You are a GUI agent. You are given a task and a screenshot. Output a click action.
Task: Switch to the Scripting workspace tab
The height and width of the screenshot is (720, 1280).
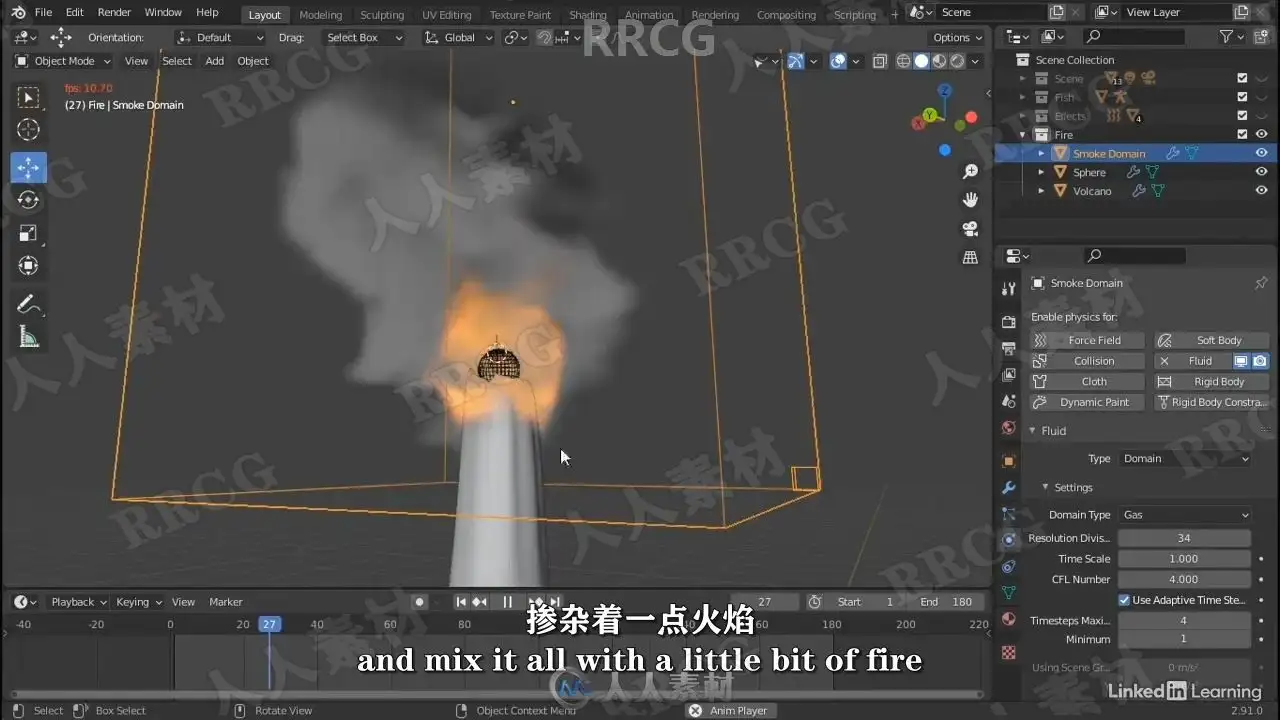(x=855, y=15)
